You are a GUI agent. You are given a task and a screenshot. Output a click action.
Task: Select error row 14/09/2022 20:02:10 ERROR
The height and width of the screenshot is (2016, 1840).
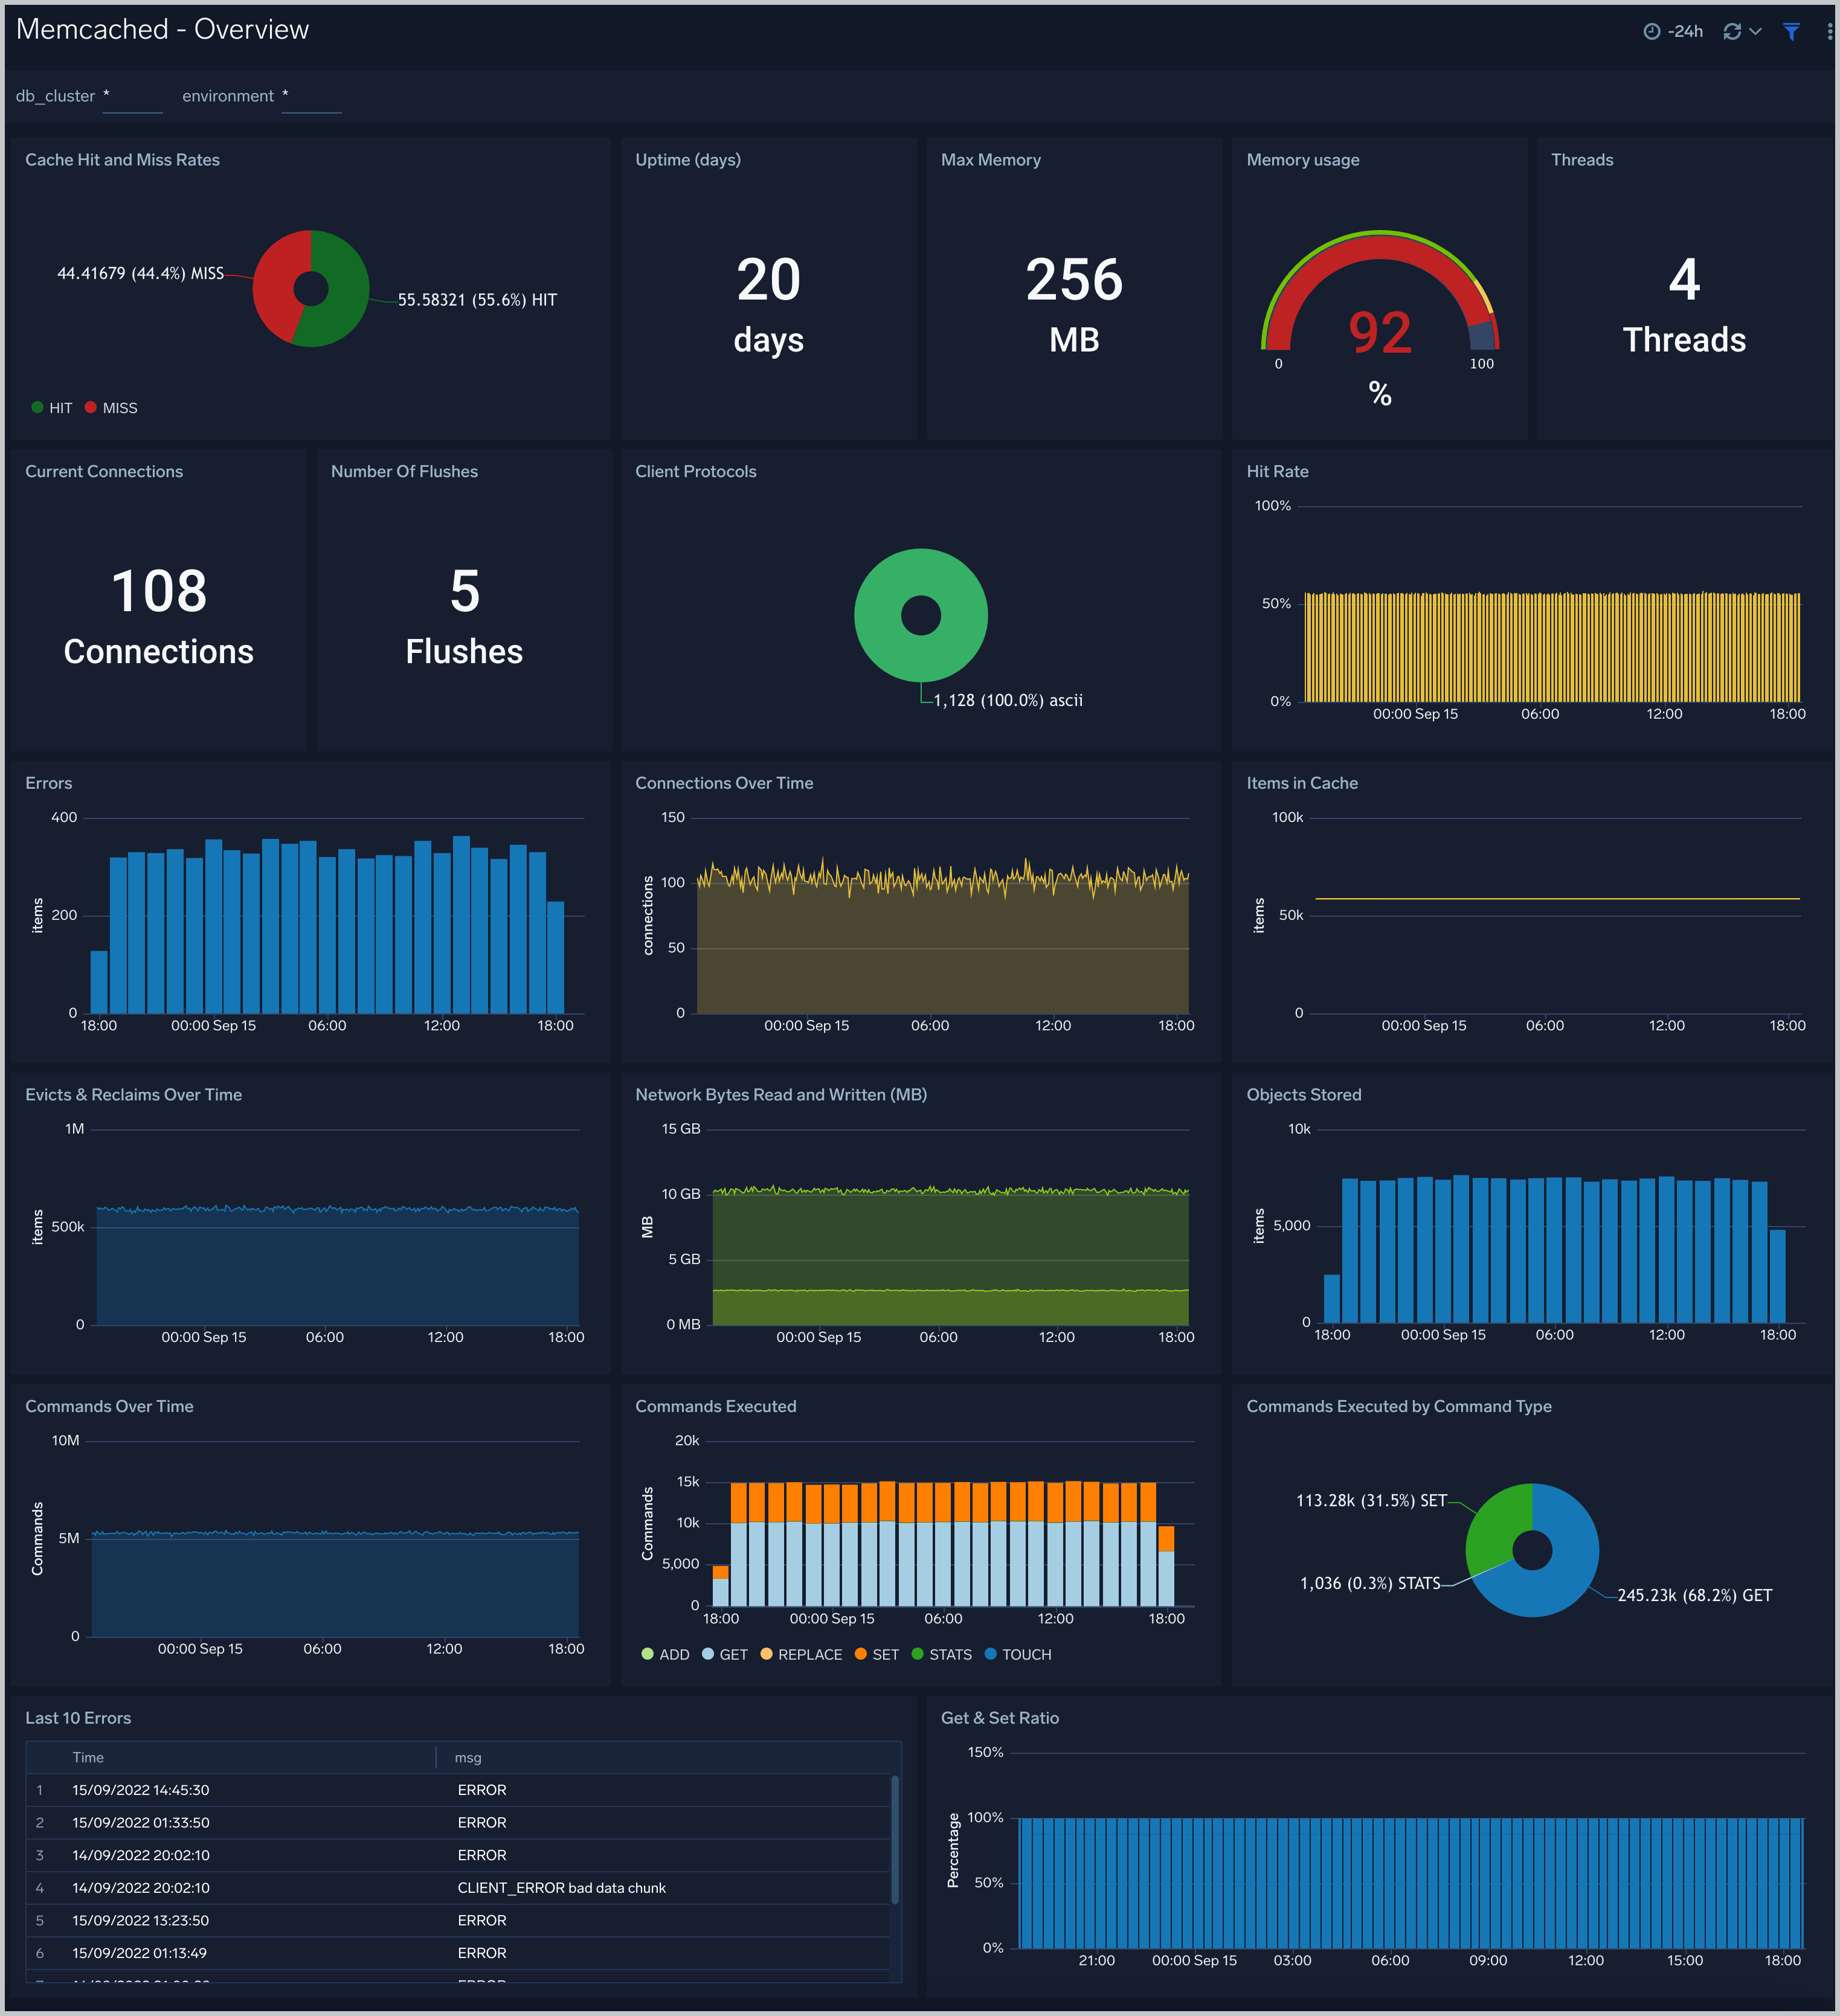(458, 1855)
